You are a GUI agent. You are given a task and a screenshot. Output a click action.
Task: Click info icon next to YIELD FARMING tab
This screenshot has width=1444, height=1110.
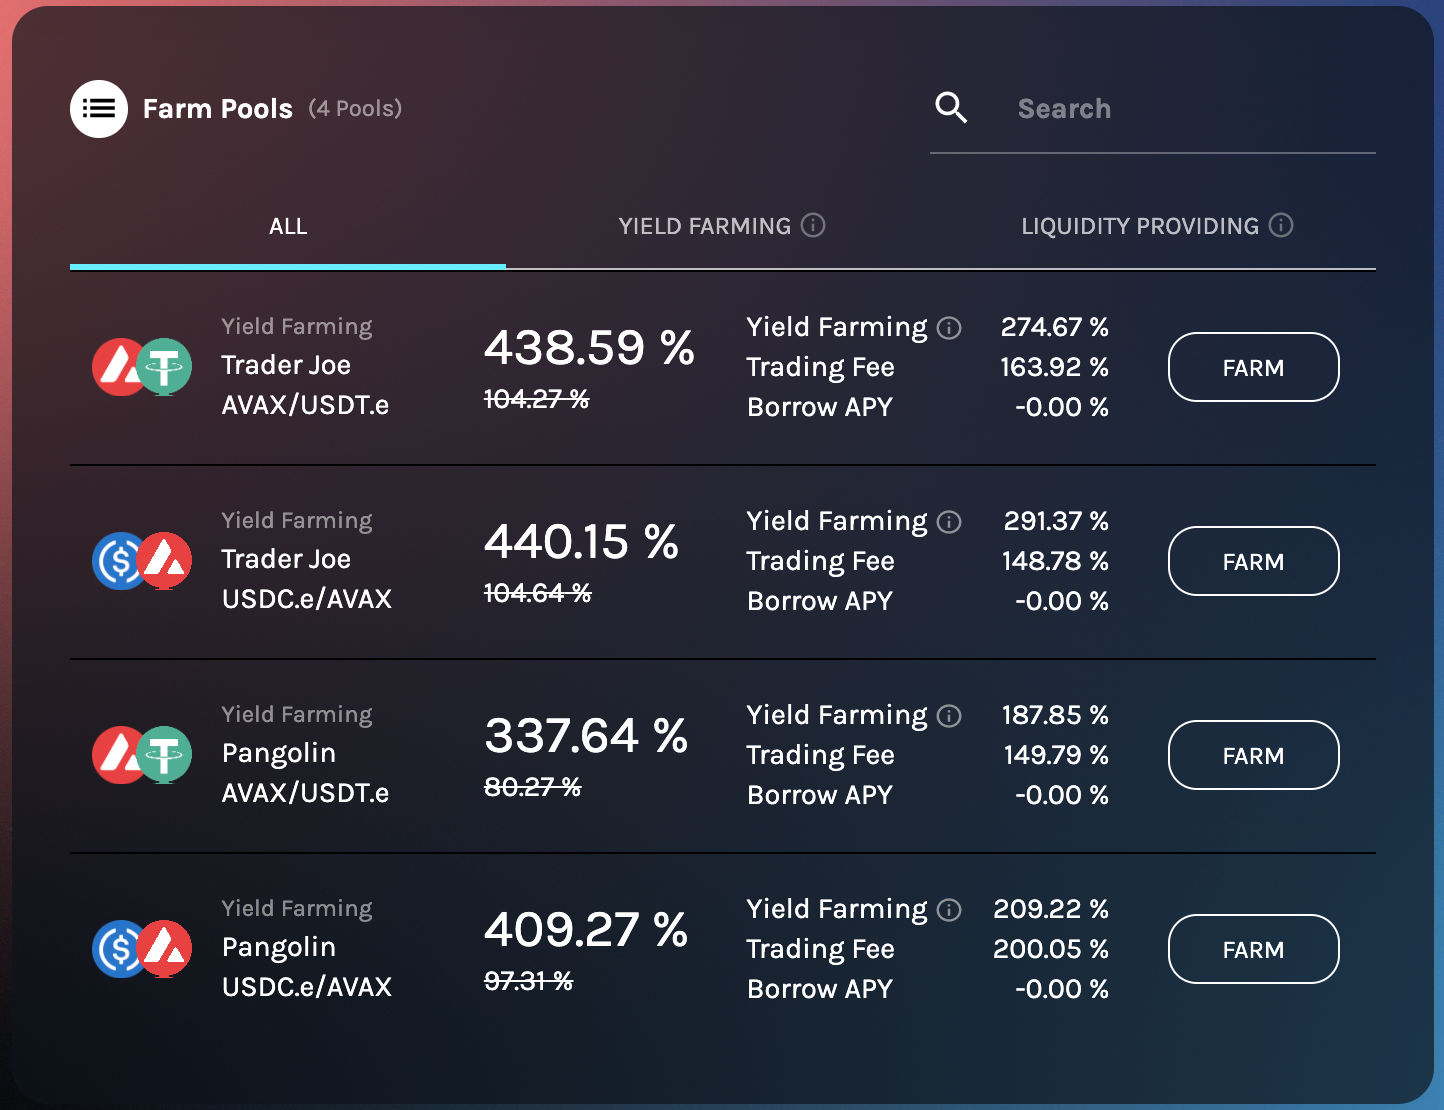[x=813, y=225]
